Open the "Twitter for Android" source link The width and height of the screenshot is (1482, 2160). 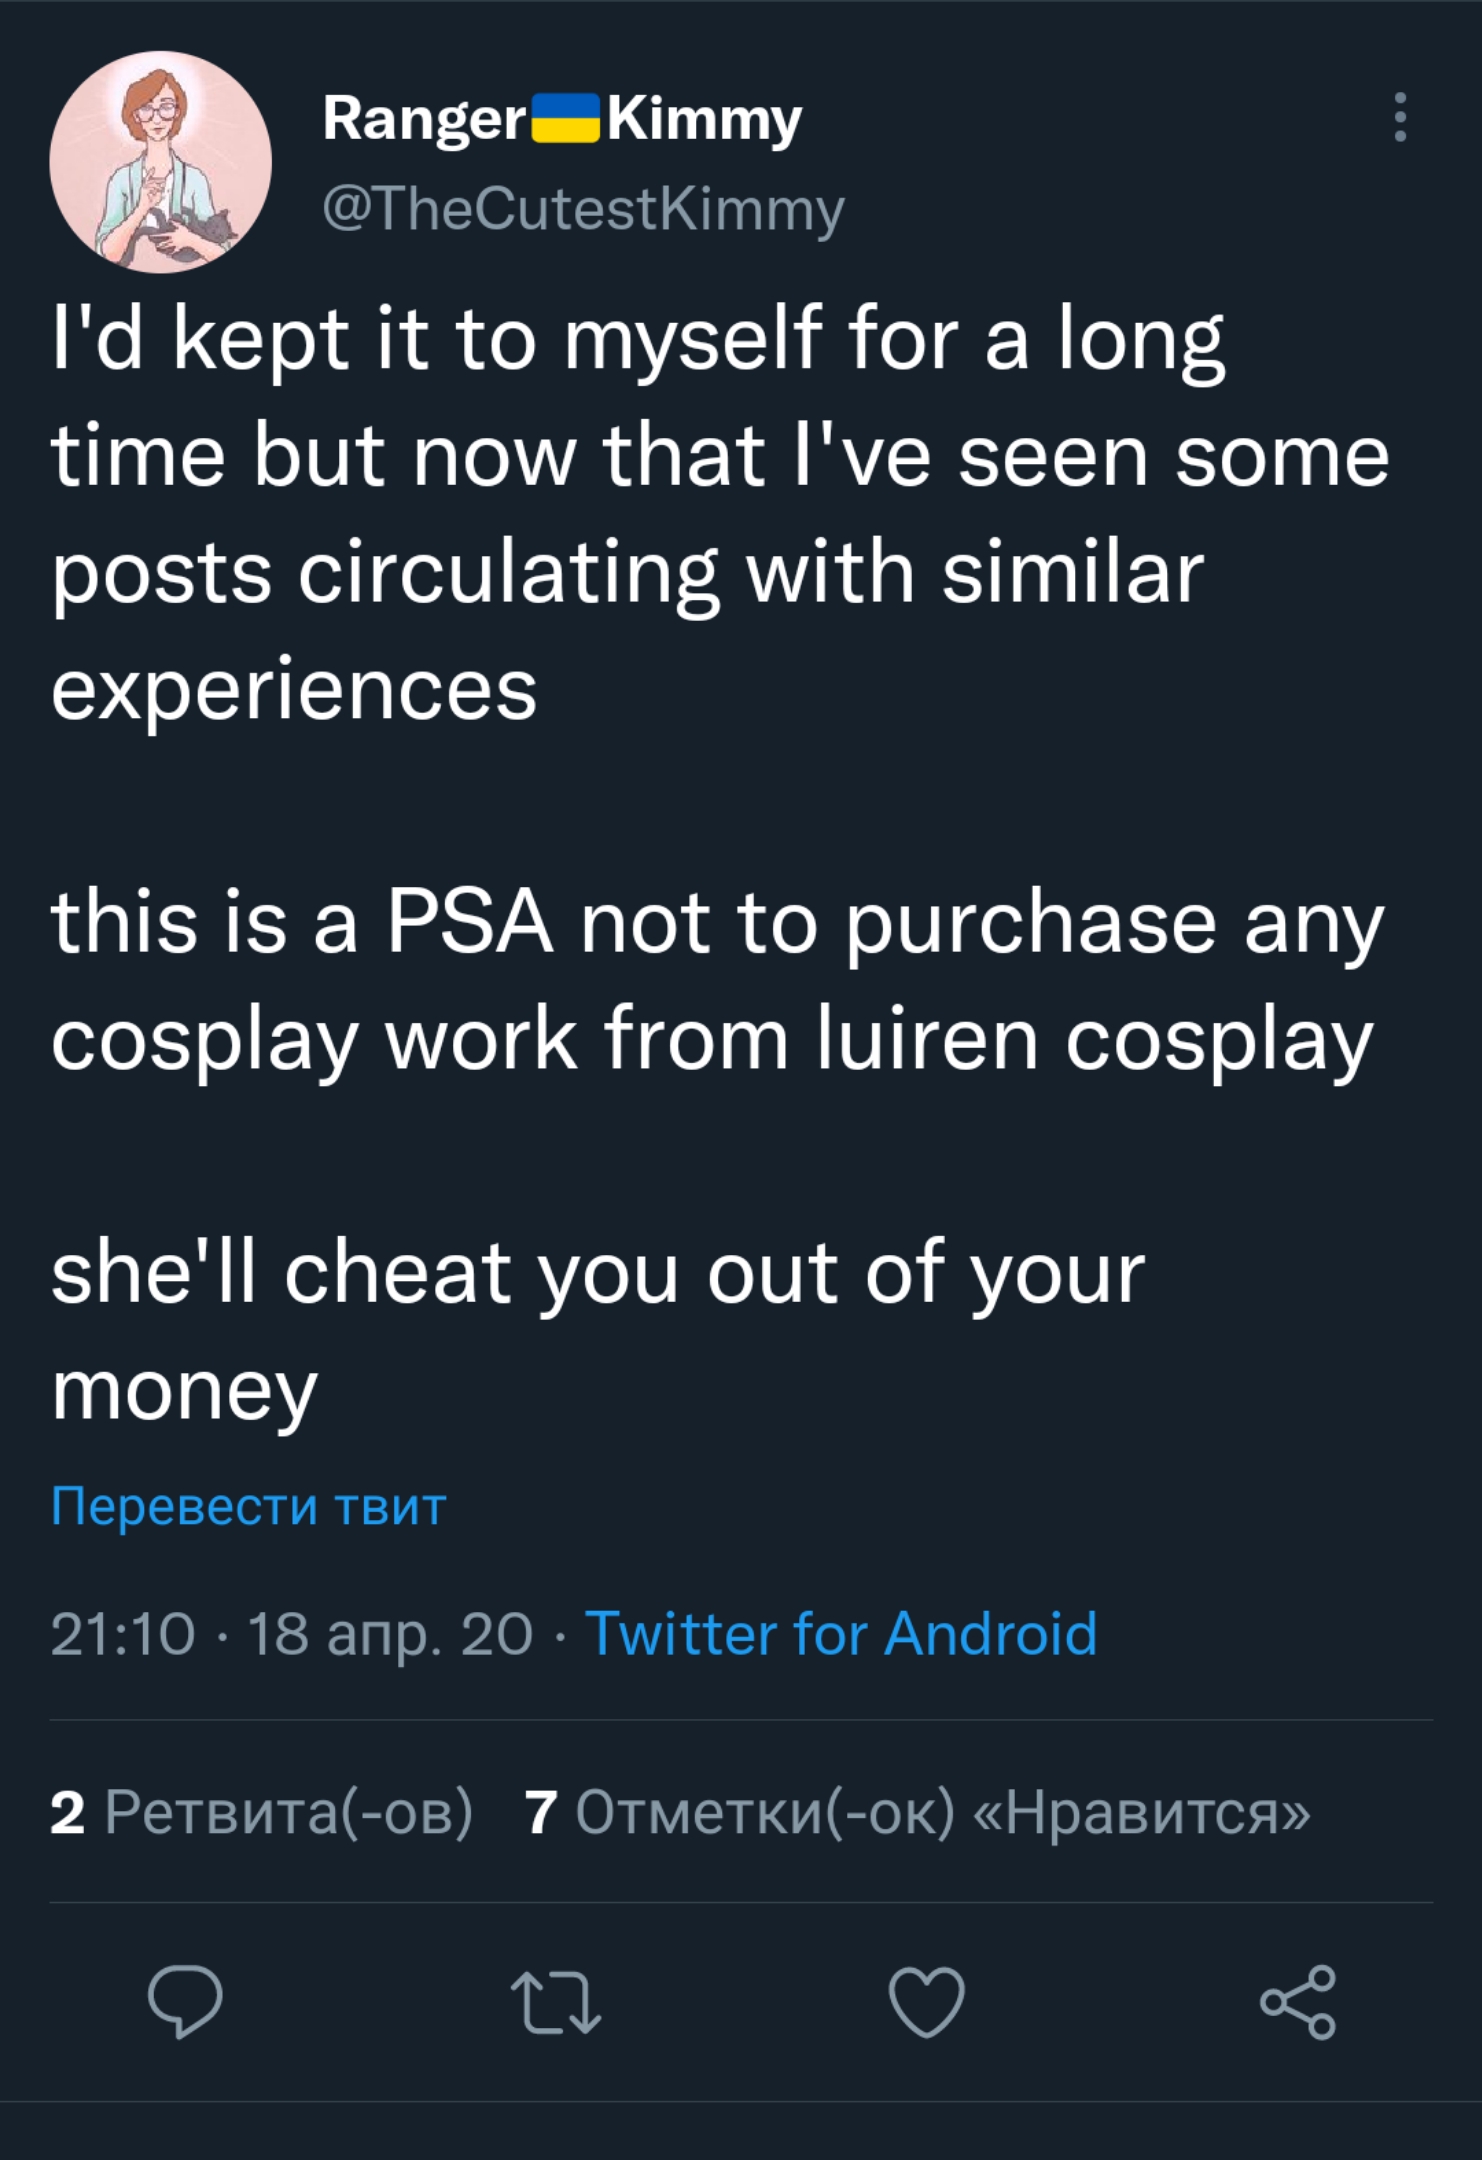(x=840, y=1634)
